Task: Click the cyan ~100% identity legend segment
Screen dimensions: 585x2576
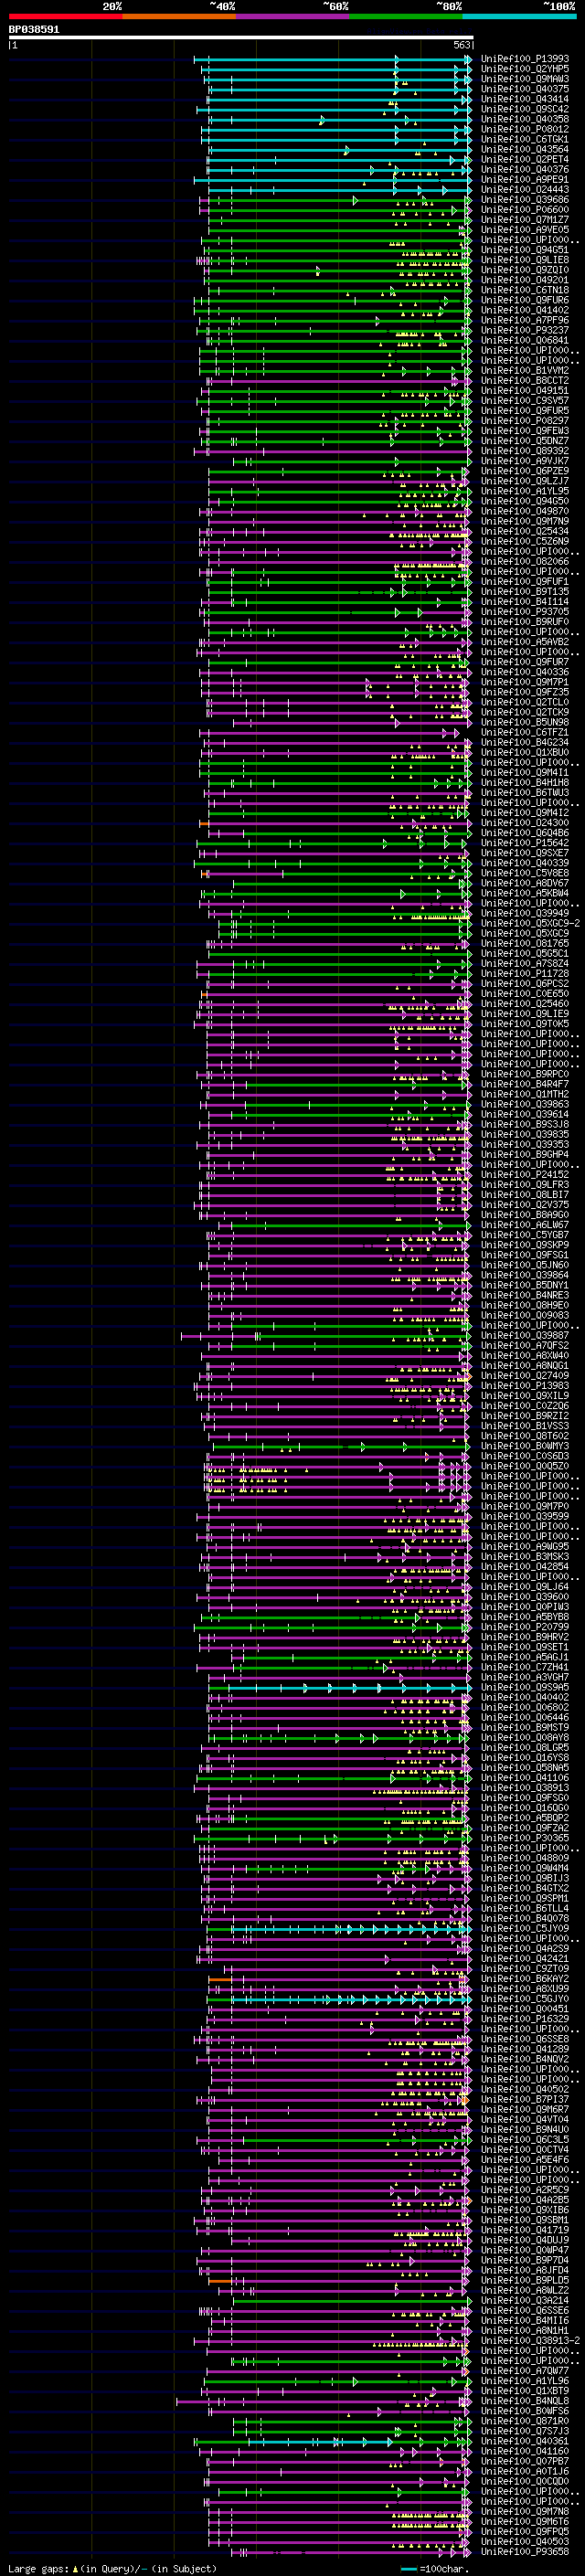Action: 519,16
